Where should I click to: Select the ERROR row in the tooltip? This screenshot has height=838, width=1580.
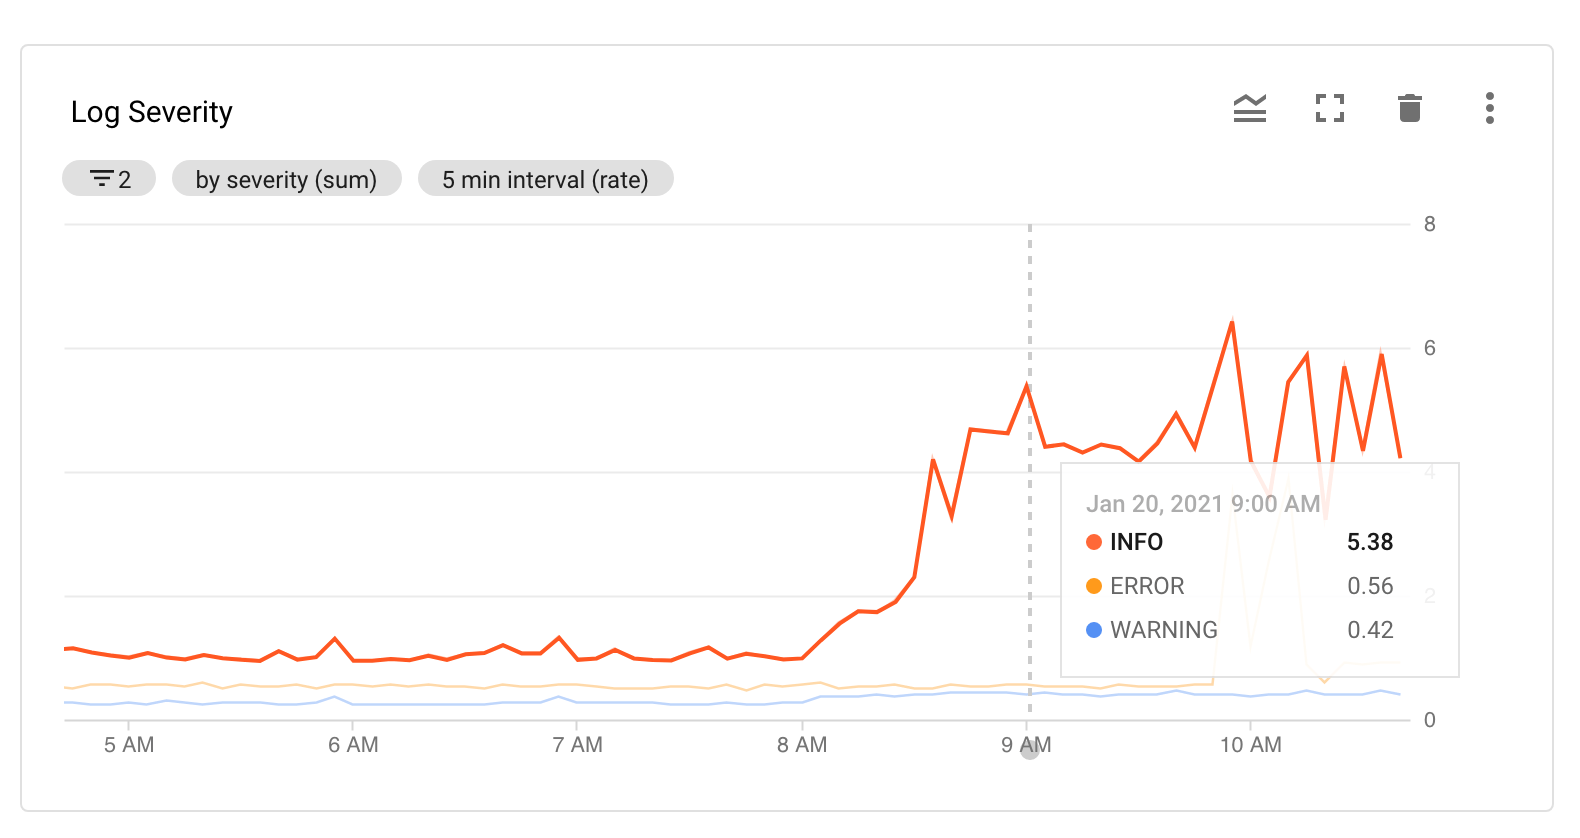1240,586
